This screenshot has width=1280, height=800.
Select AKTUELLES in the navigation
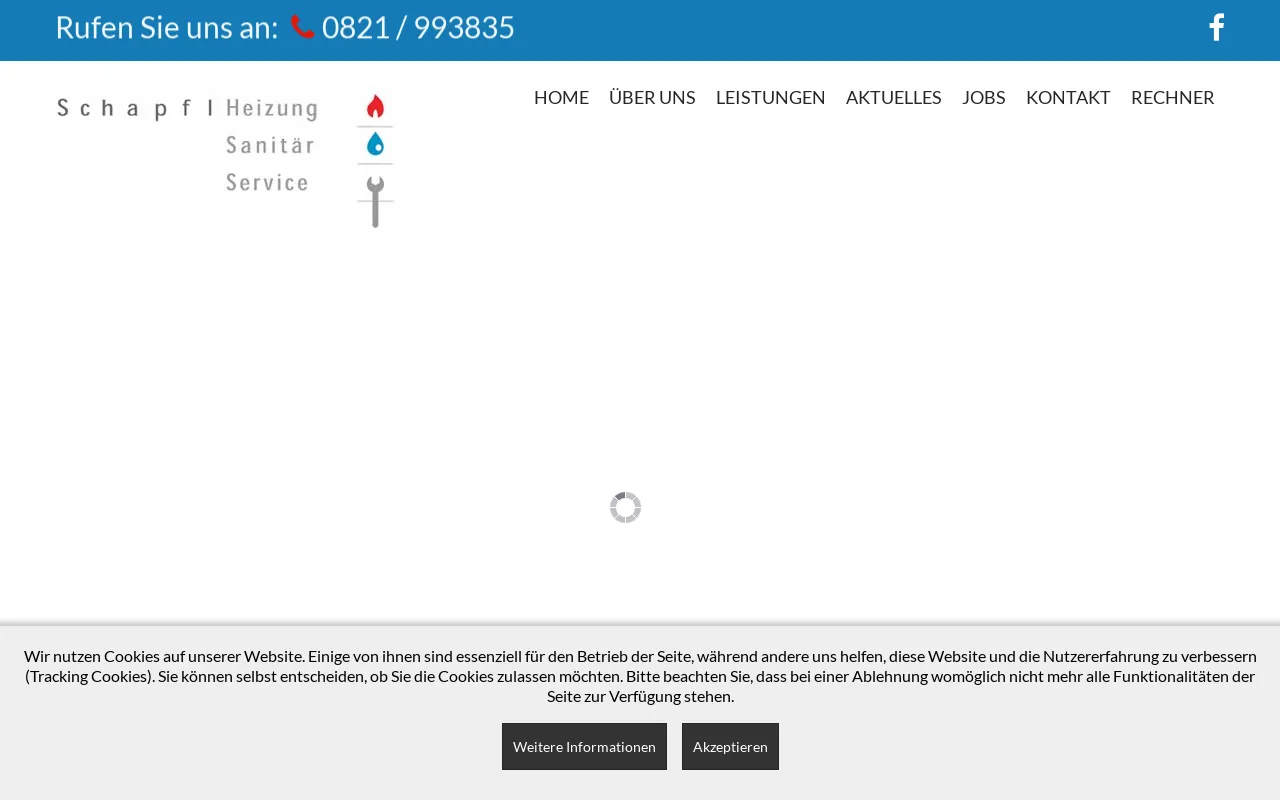point(894,97)
